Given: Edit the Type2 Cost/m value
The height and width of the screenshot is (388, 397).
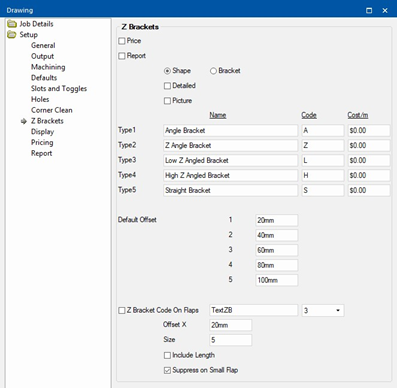Looking at the screenshot, I should pyautogui.click(x=369, y=145).
